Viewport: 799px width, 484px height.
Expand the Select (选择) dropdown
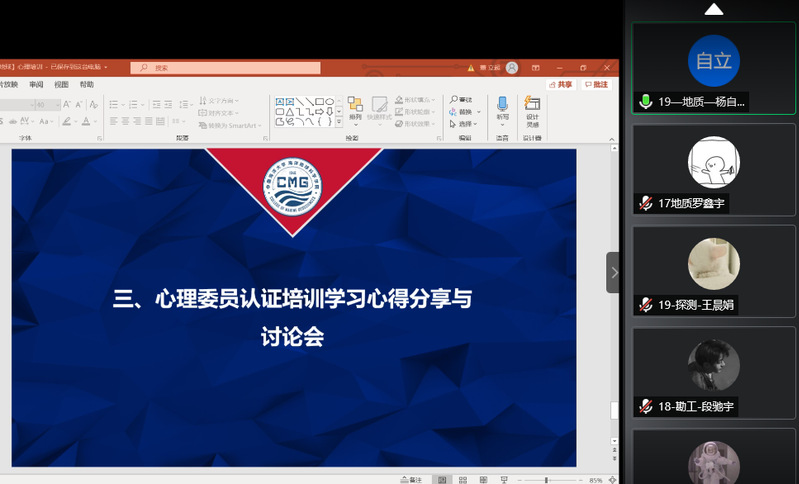478,124
